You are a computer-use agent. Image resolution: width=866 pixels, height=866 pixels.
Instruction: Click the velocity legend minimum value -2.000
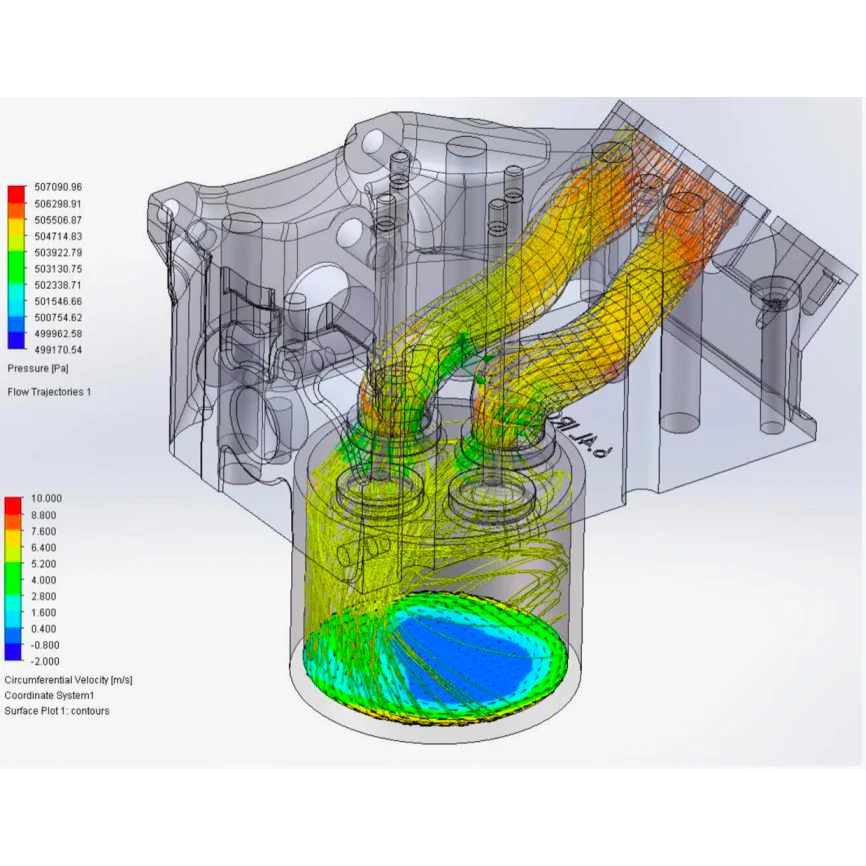click(x=46, y=661)
